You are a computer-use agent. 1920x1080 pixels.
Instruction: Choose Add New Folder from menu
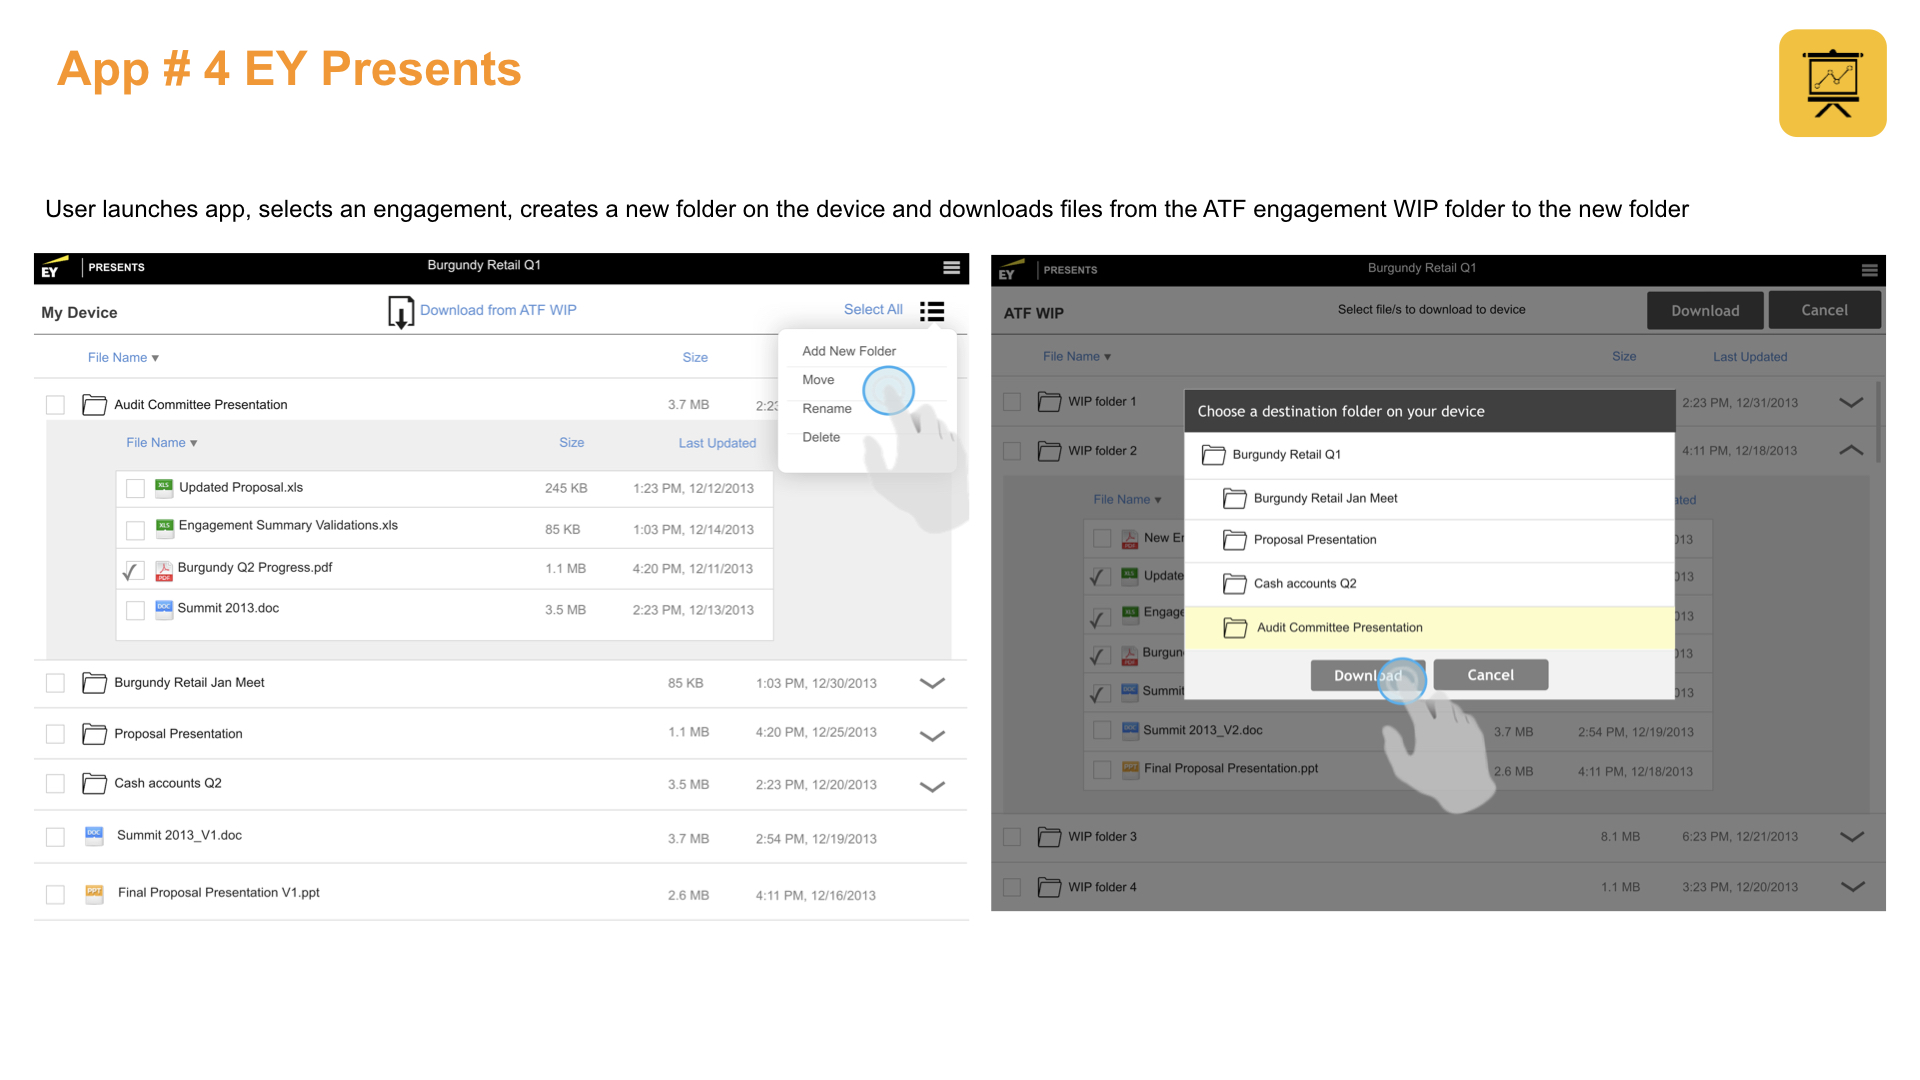[x=848, y=351]
